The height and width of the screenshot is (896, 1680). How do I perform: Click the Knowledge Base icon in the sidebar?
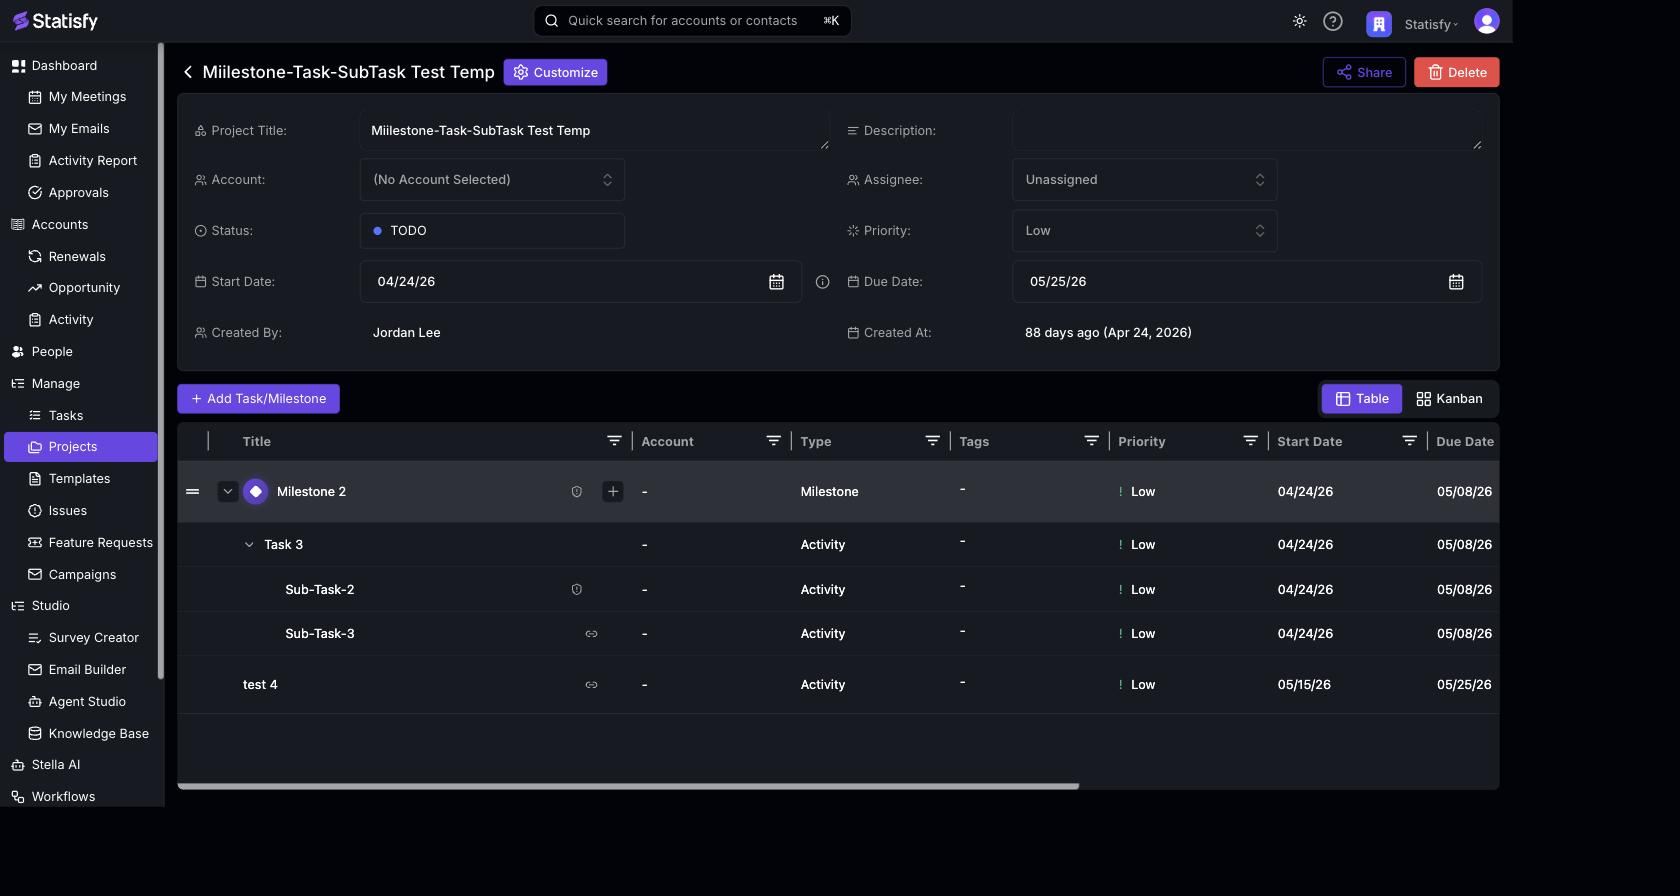tap(35, 734)
